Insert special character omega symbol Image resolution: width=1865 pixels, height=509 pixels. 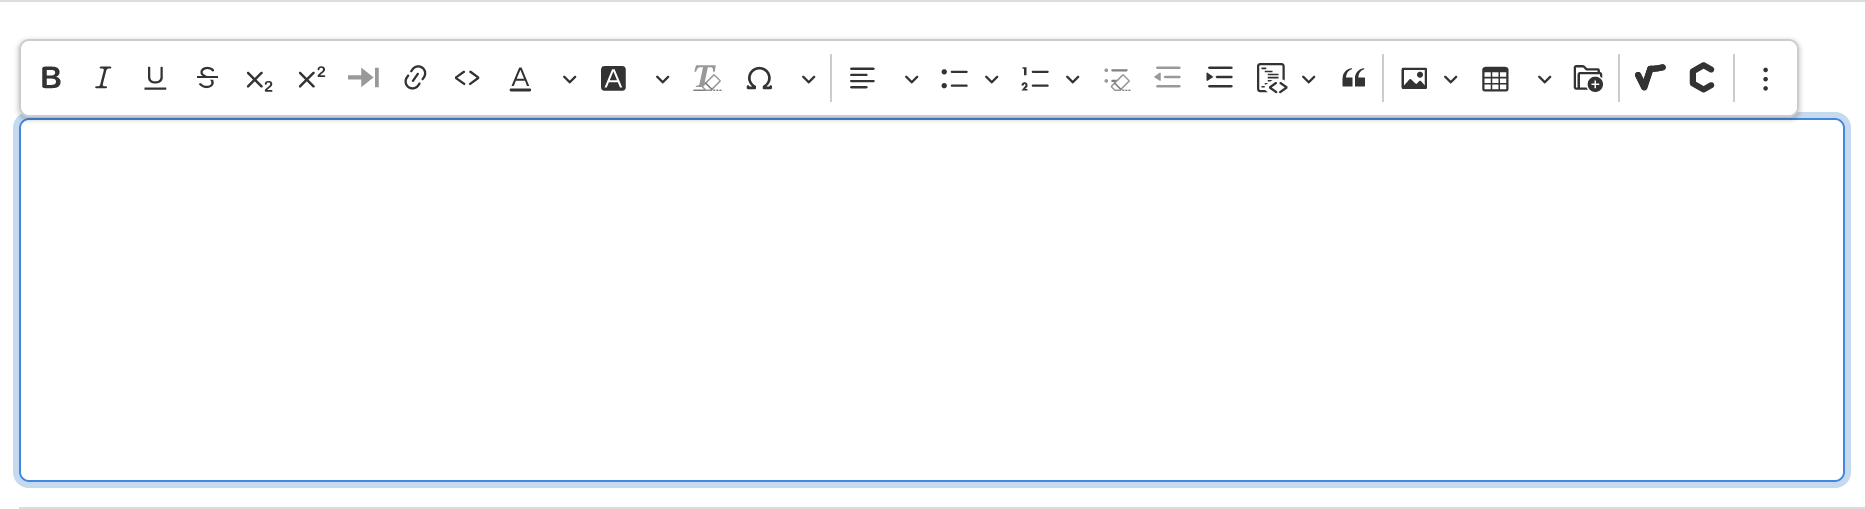(759, 78)
